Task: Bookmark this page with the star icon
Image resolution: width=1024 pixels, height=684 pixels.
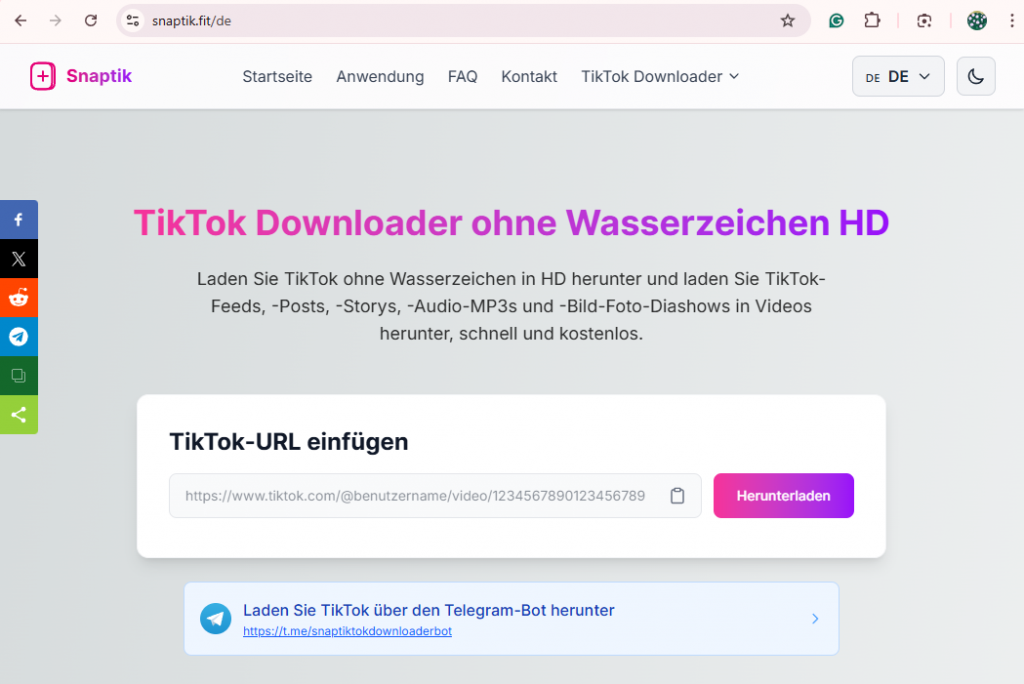Action: [x=788, y=21]
